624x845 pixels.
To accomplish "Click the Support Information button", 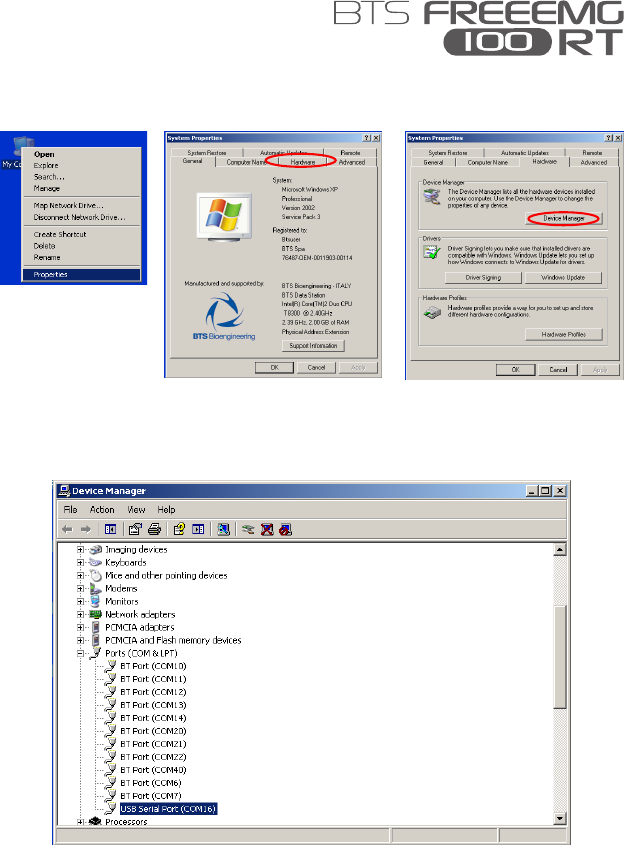I will (x=313, y=345).
